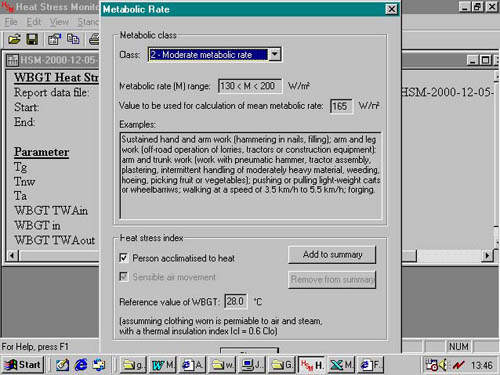Open the Edit menu
This screenshot has height=375, width=500.
(x=34, y=22)
